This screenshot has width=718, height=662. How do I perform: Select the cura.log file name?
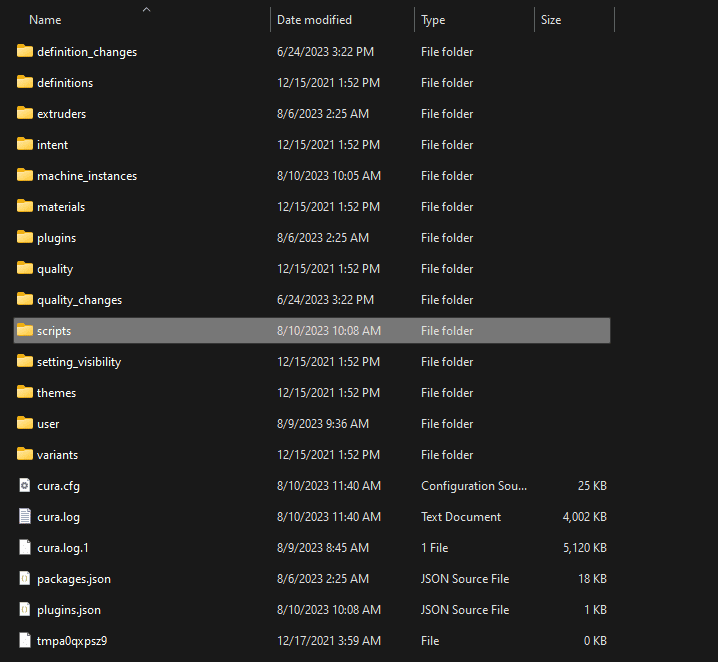pyautogui.click(x=58, y=517)
